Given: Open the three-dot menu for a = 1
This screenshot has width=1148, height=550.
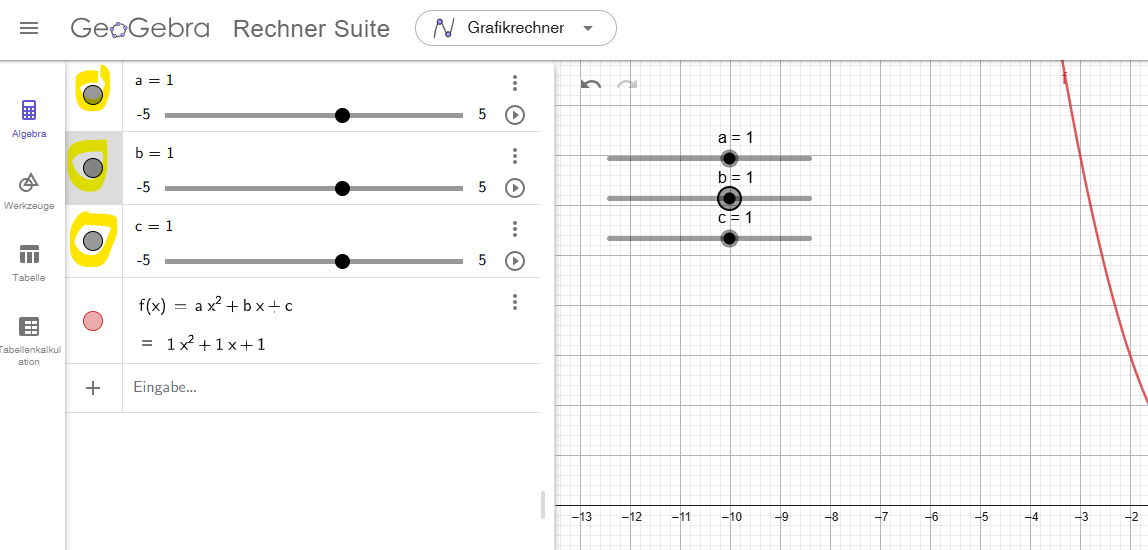Looking at the screenshot, I should tap(515, 83).
